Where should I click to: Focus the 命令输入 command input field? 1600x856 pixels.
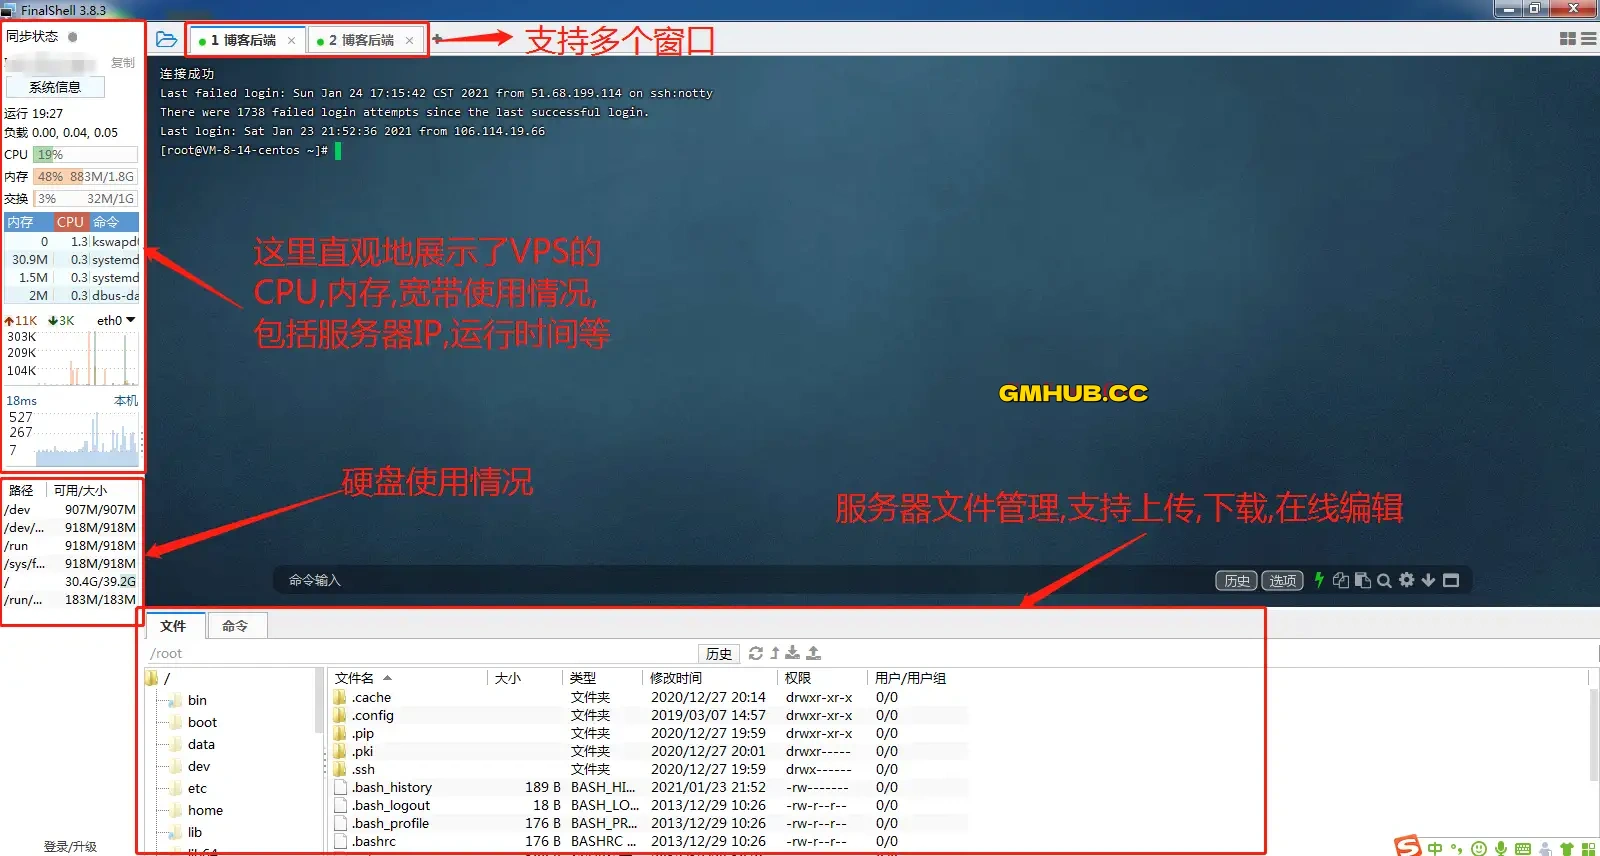tap(740, 580)
